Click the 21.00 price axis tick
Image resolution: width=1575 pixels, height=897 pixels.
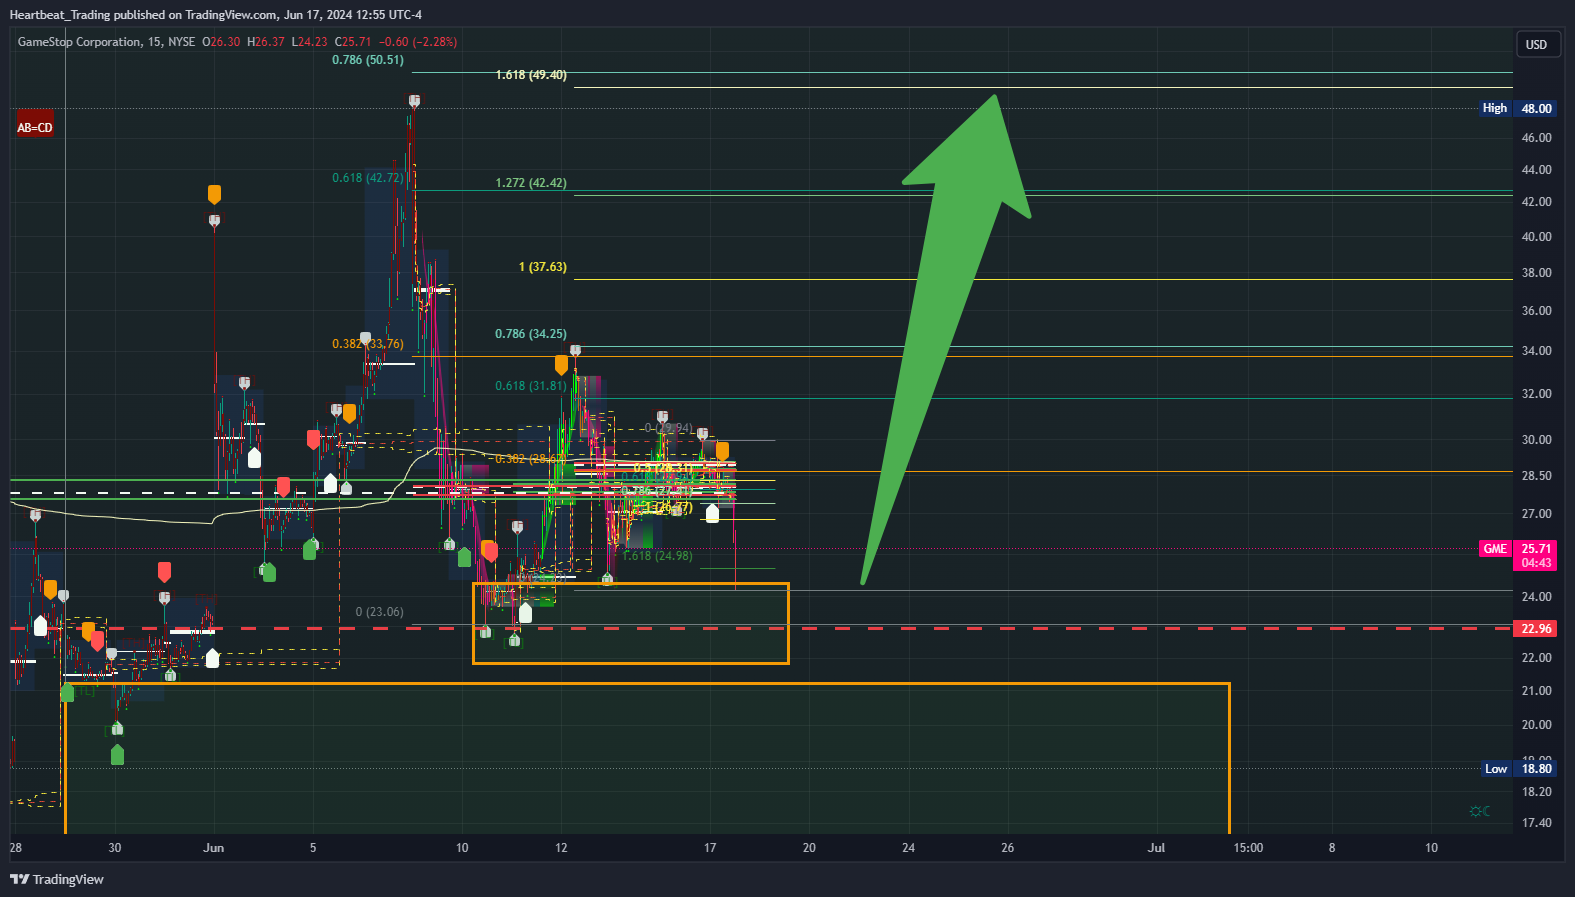point(1537,691)
